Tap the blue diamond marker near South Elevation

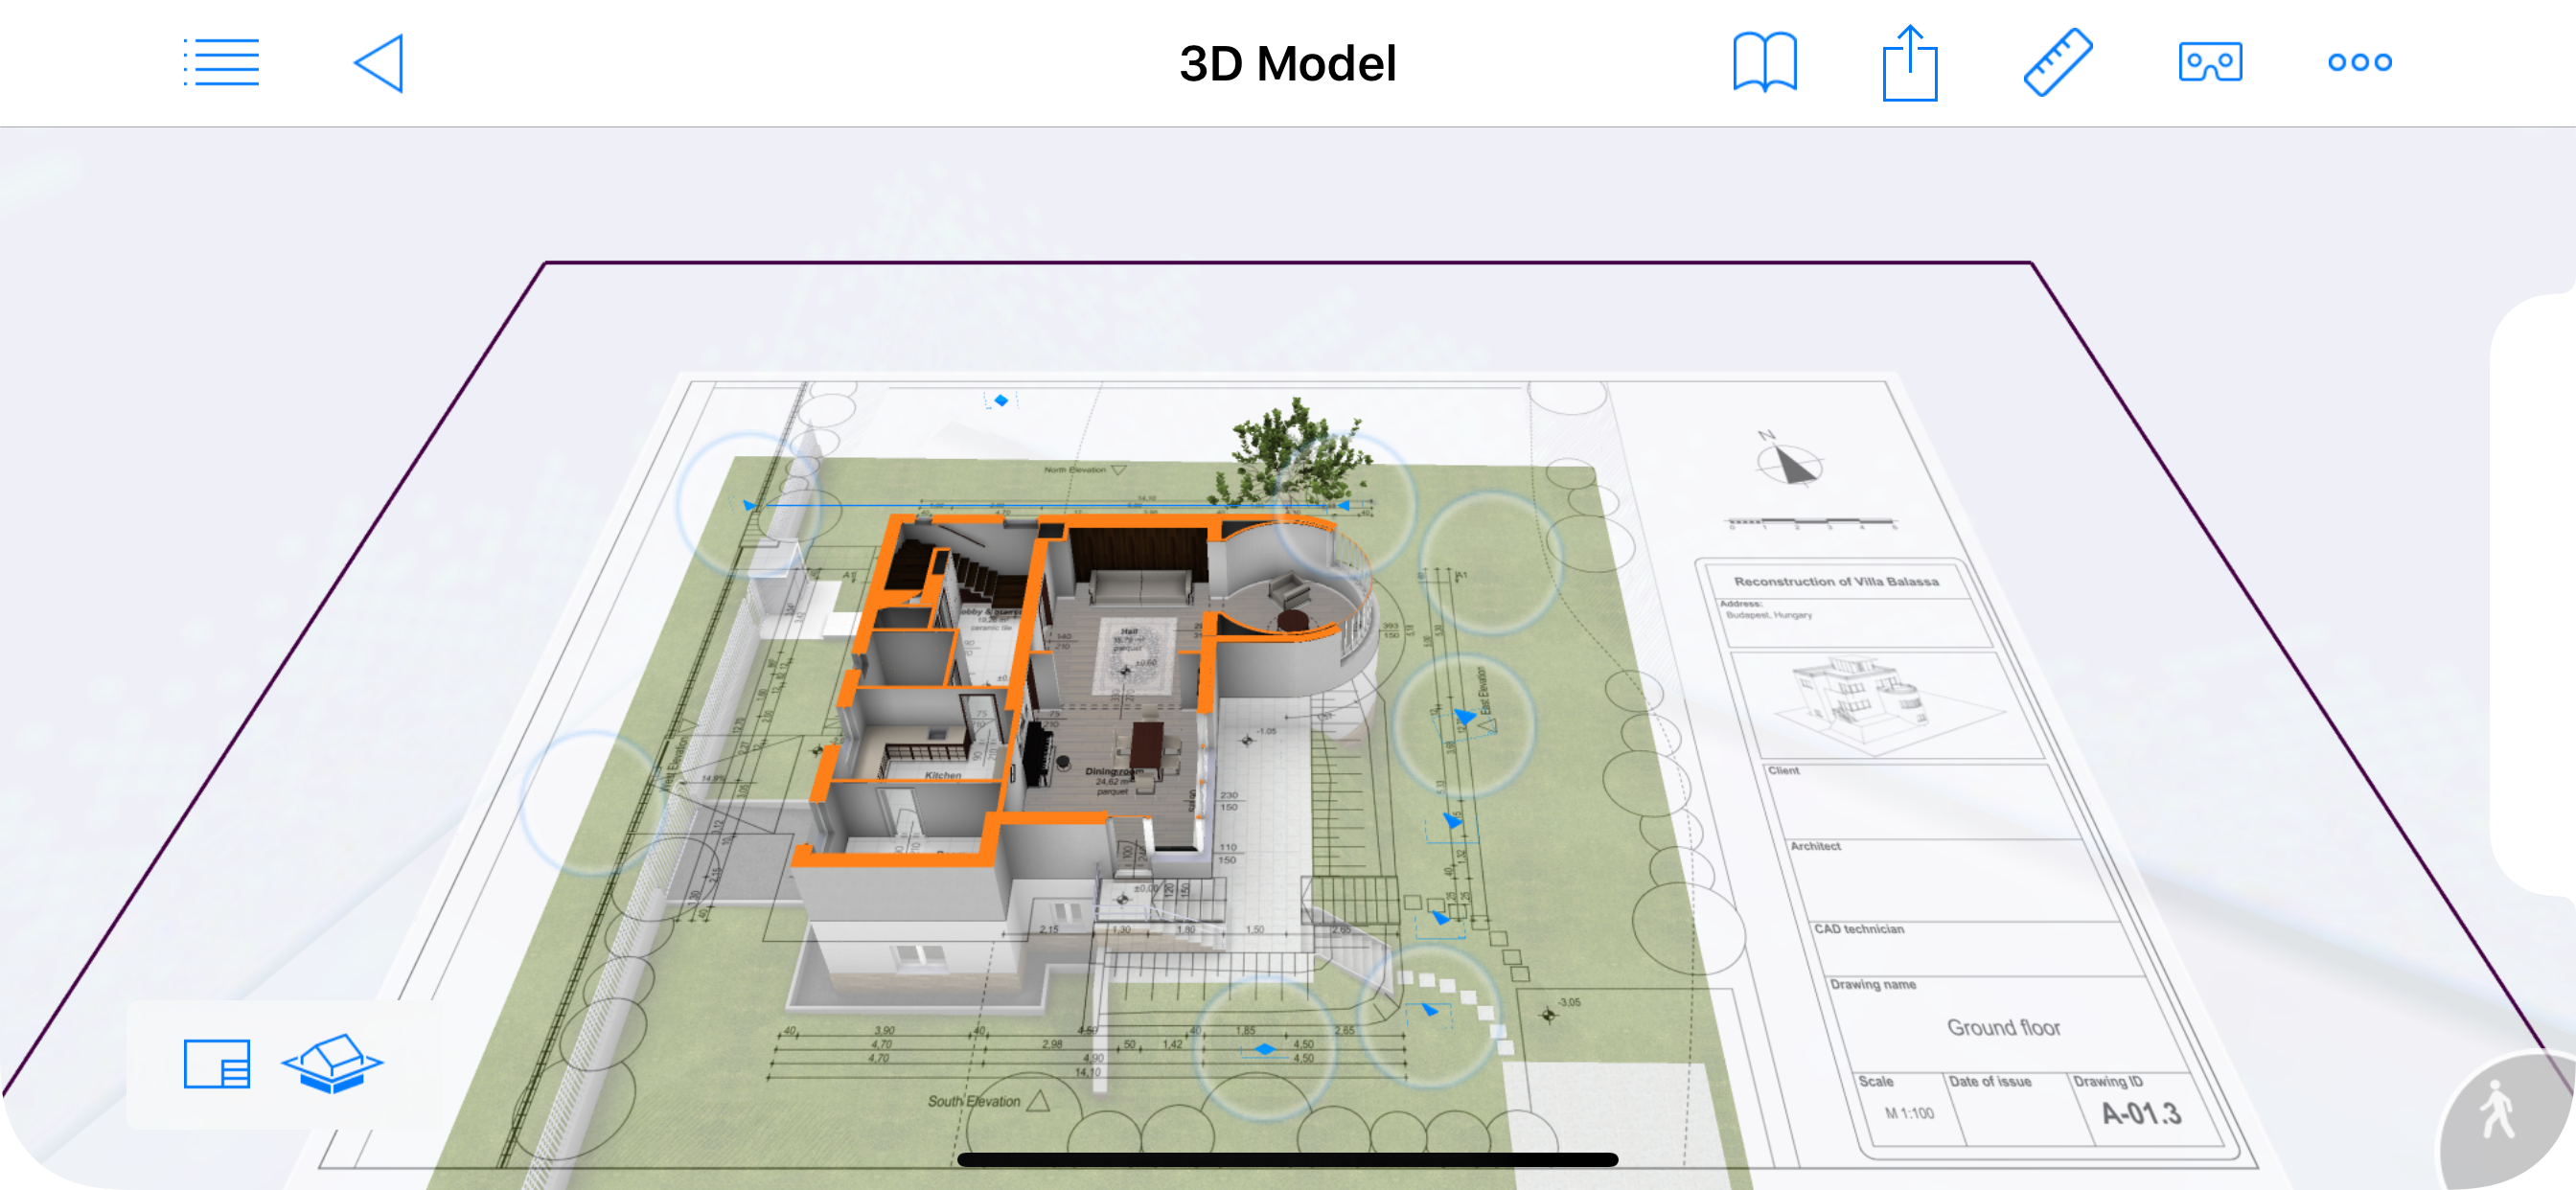1265,1049
